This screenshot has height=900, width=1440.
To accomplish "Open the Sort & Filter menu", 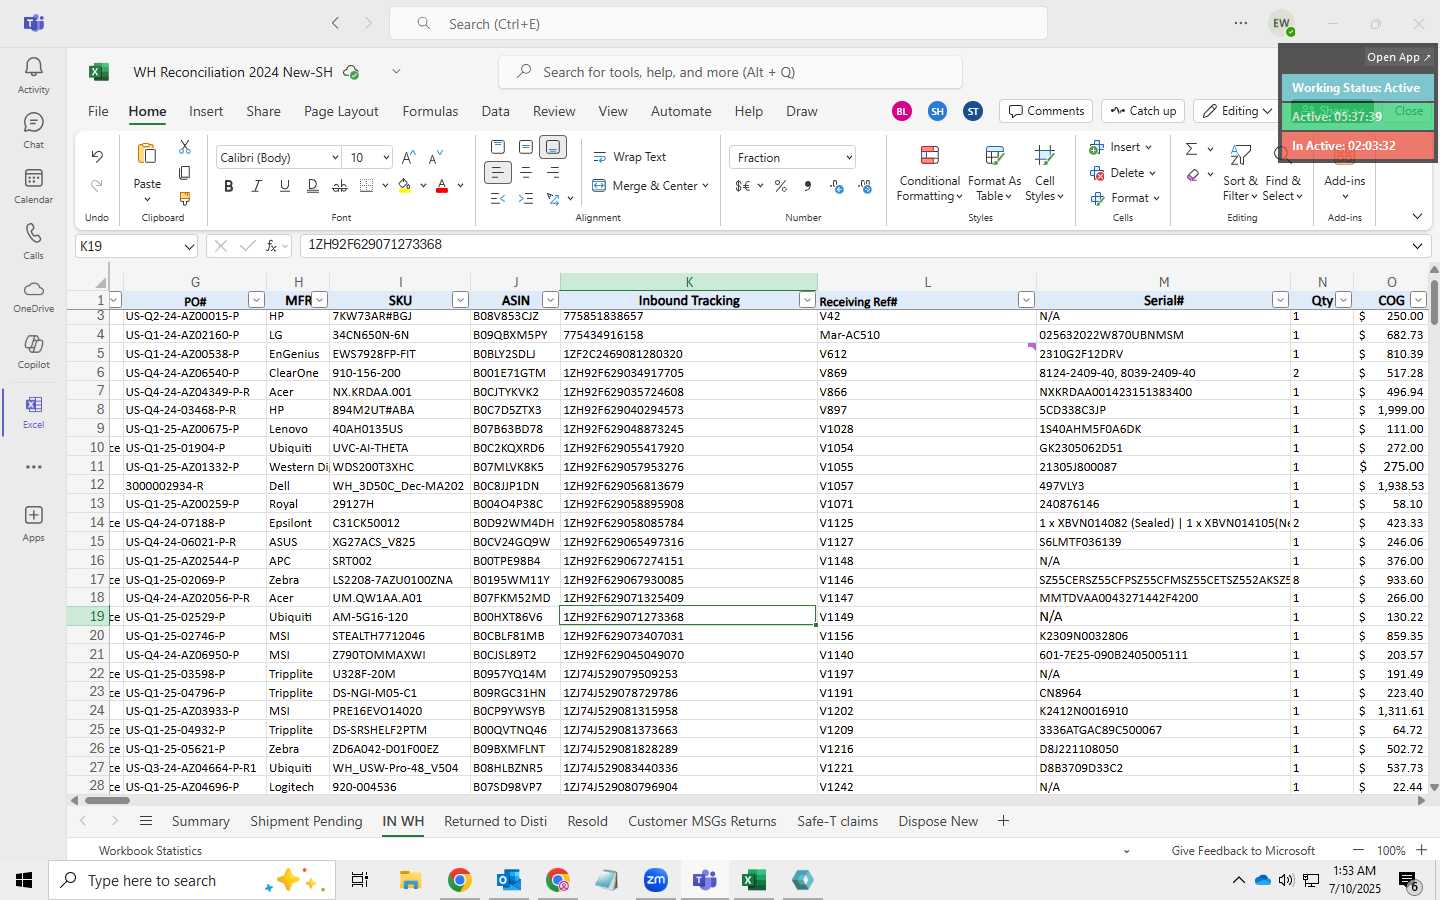I will coord(1240,174).
